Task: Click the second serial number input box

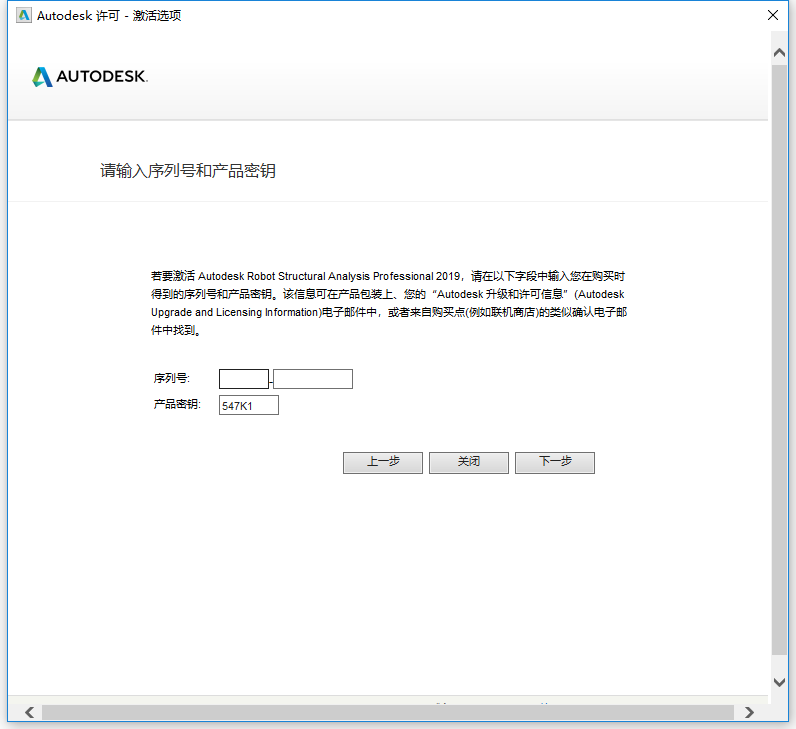Action: (x=313, y=379)
